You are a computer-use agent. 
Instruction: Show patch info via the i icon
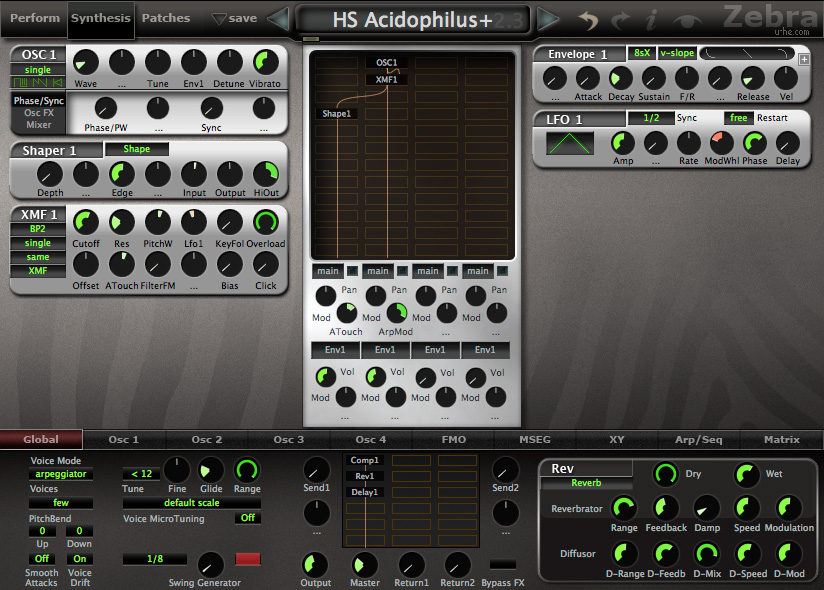[x=652, y=20]
